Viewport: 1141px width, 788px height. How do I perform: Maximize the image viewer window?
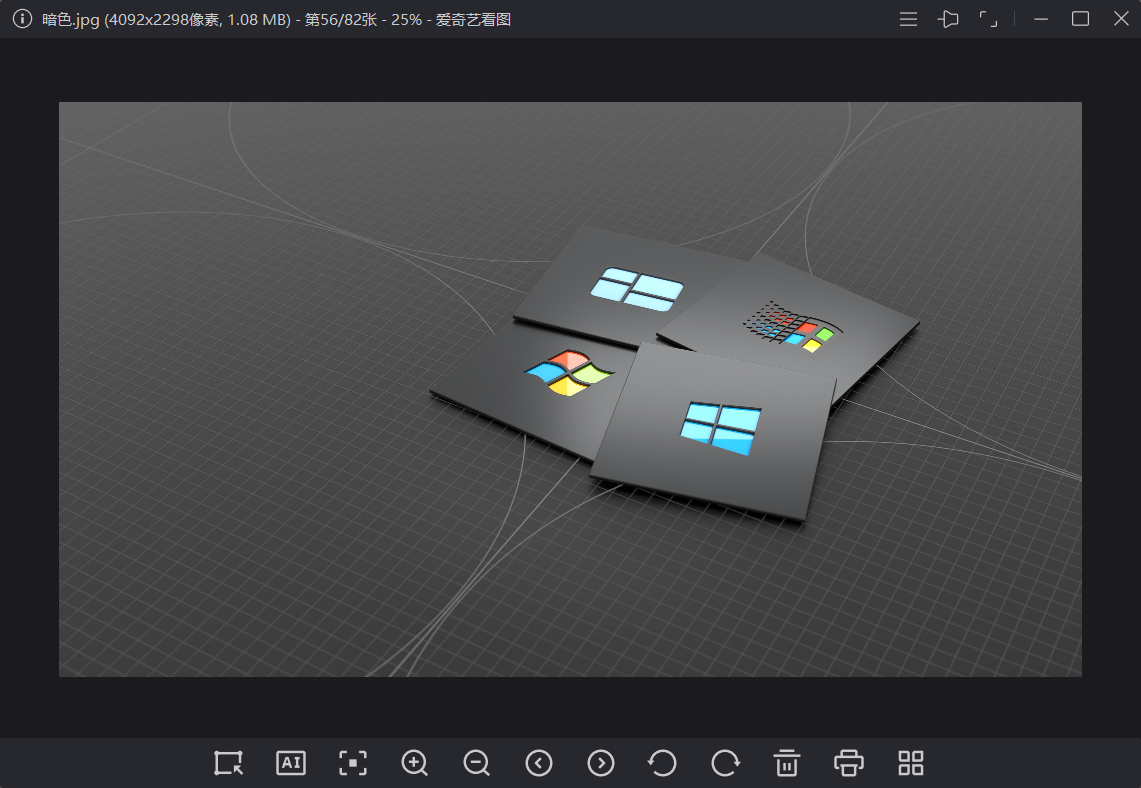tap(1081, 19)
